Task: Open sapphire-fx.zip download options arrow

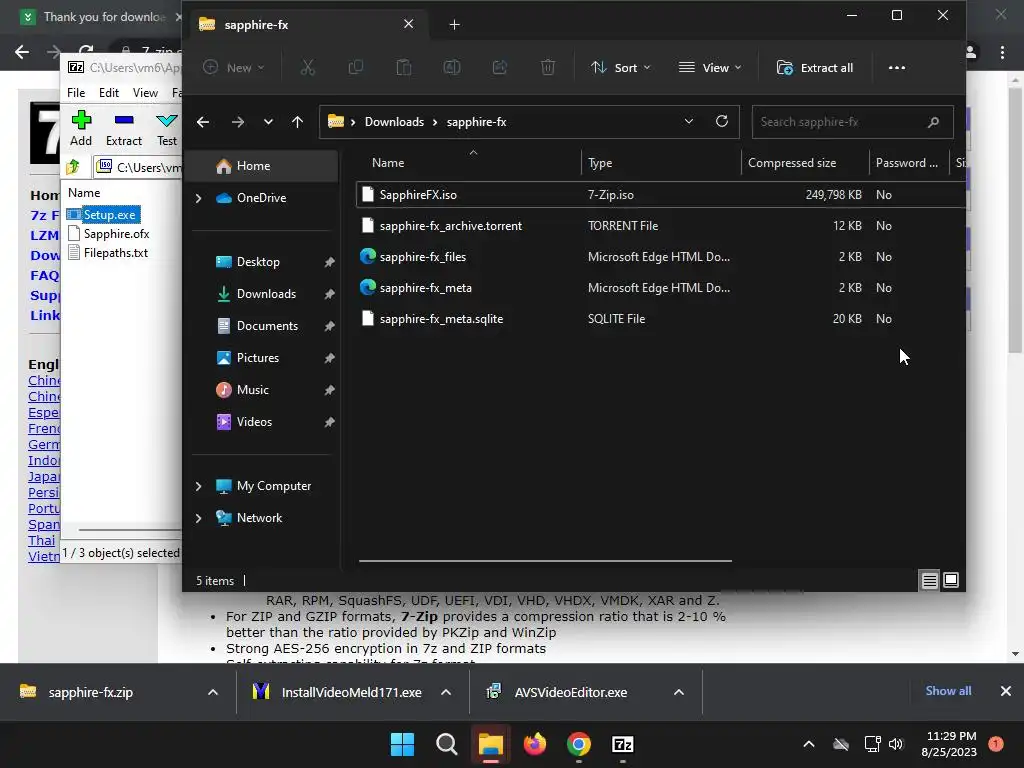Action: (213, 692)
